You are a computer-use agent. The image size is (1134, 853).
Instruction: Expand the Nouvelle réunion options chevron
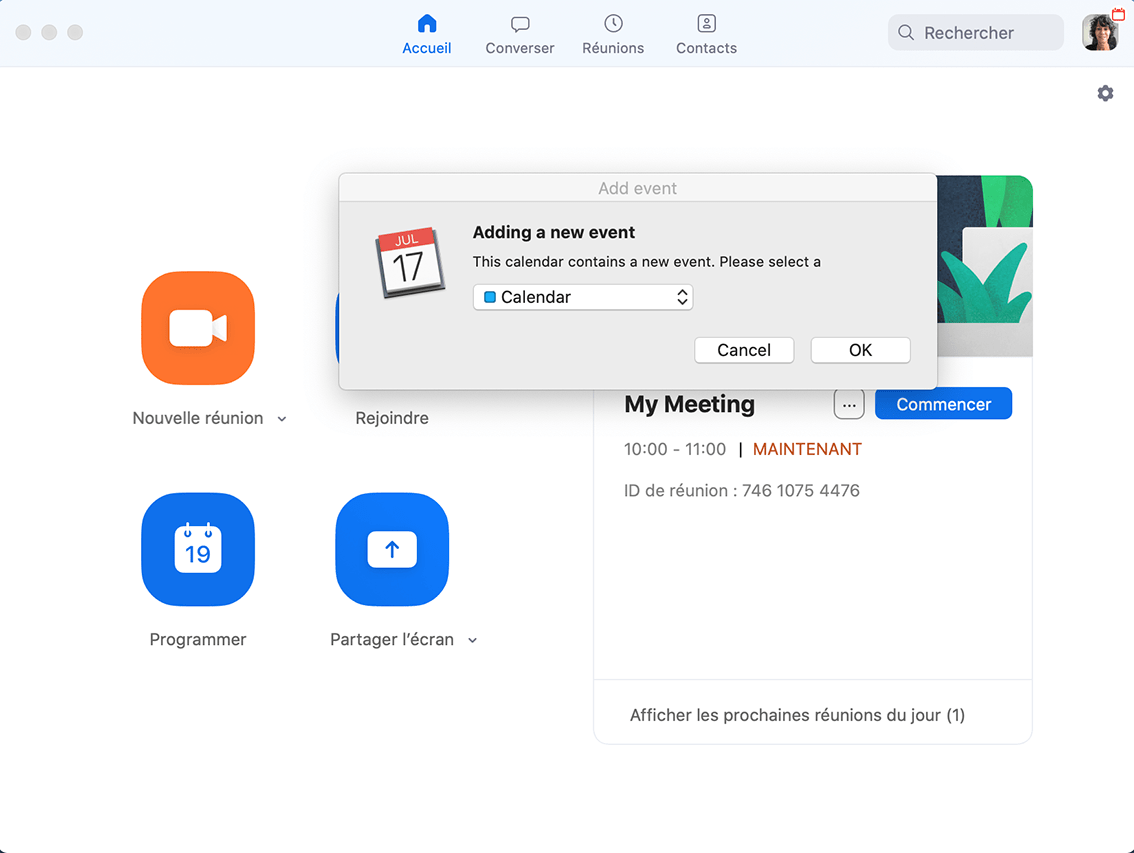pos(280,418)
